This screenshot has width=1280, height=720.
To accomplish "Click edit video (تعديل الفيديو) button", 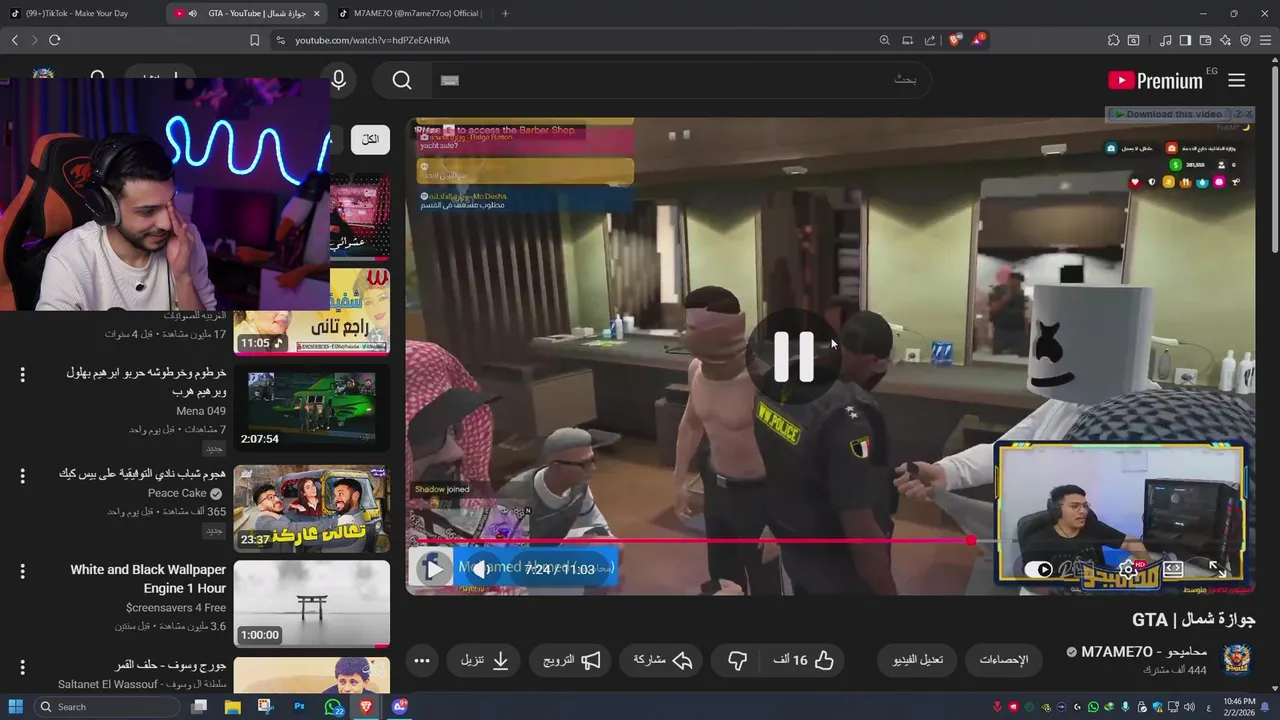I will pyautogui.click(x=917, y=660).
